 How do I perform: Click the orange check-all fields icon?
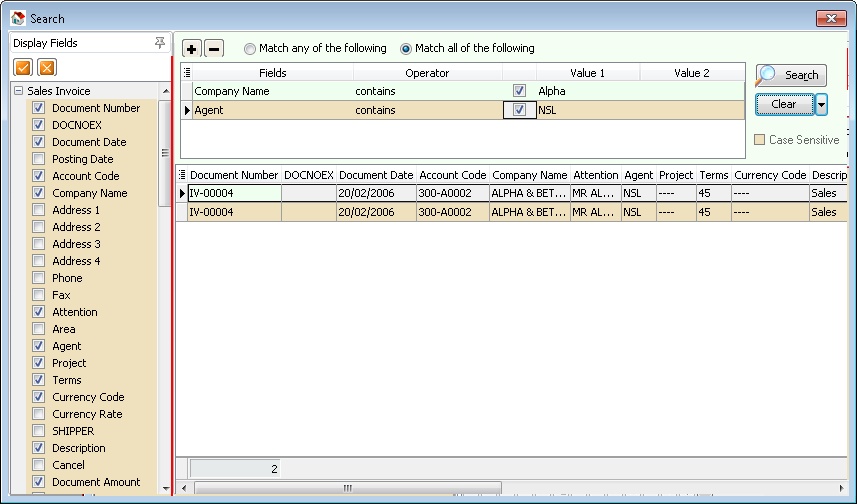pos(22,67)
